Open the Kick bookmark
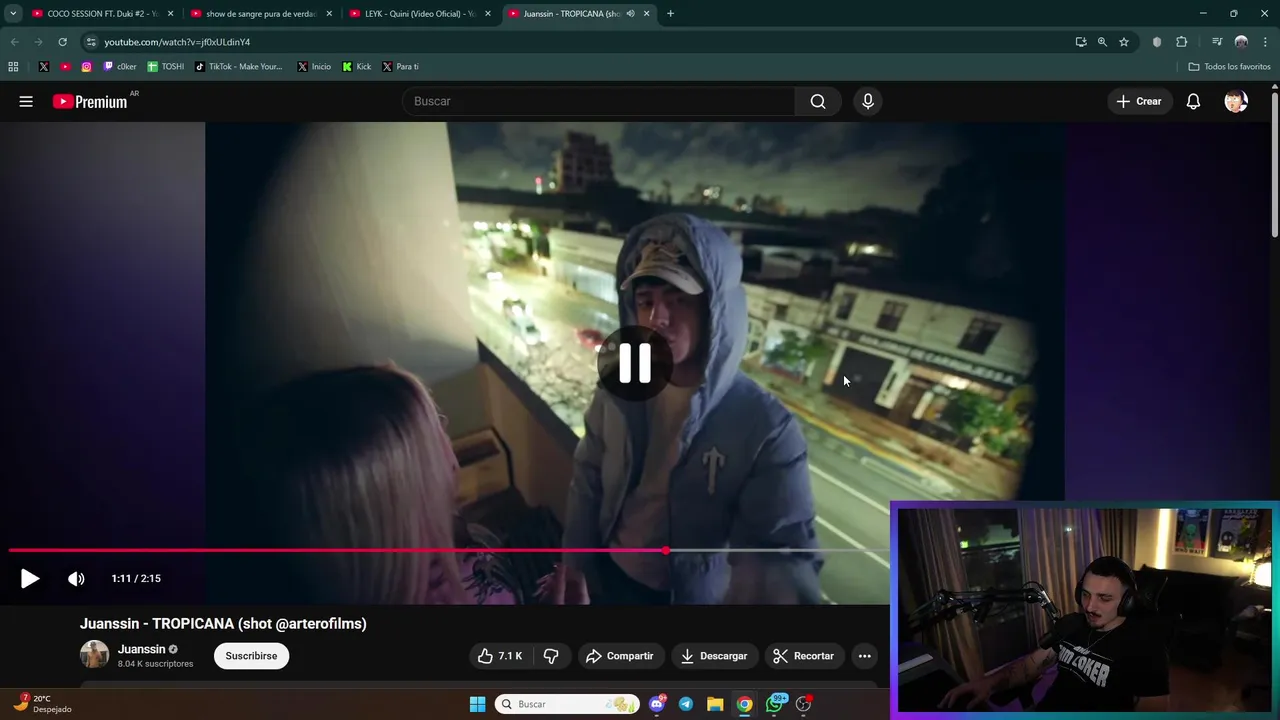The height and width of the screenshot is (720, 1280). (x=357, y=66)
